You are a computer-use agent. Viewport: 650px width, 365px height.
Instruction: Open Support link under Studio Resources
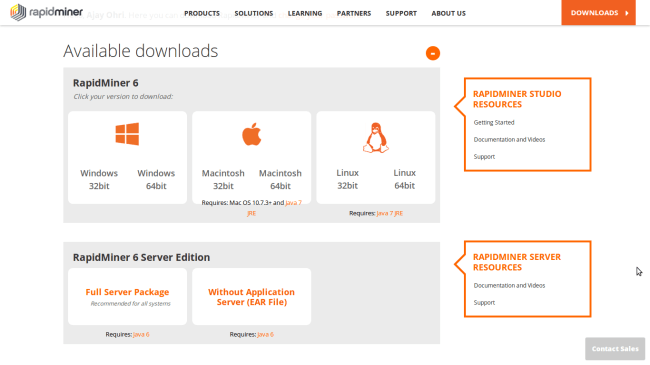tap(484, 156)
